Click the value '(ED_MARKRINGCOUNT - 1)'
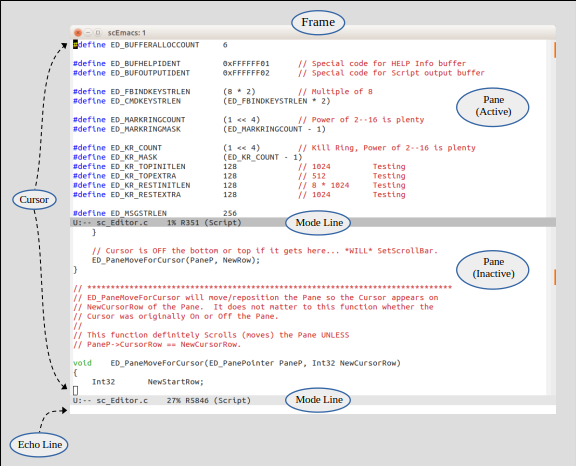576x466 pixels. click(x=274, y=129)
